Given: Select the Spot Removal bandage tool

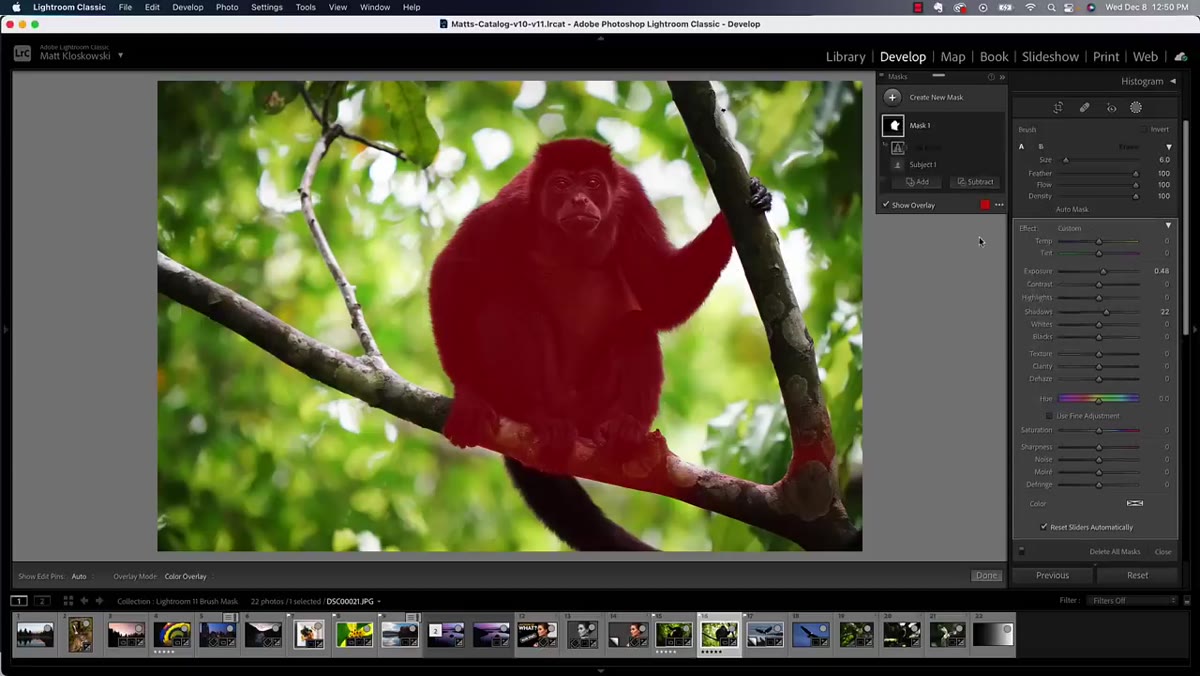Looking at the screenshot, I should pyautogui.click(x=1084, y=107).
